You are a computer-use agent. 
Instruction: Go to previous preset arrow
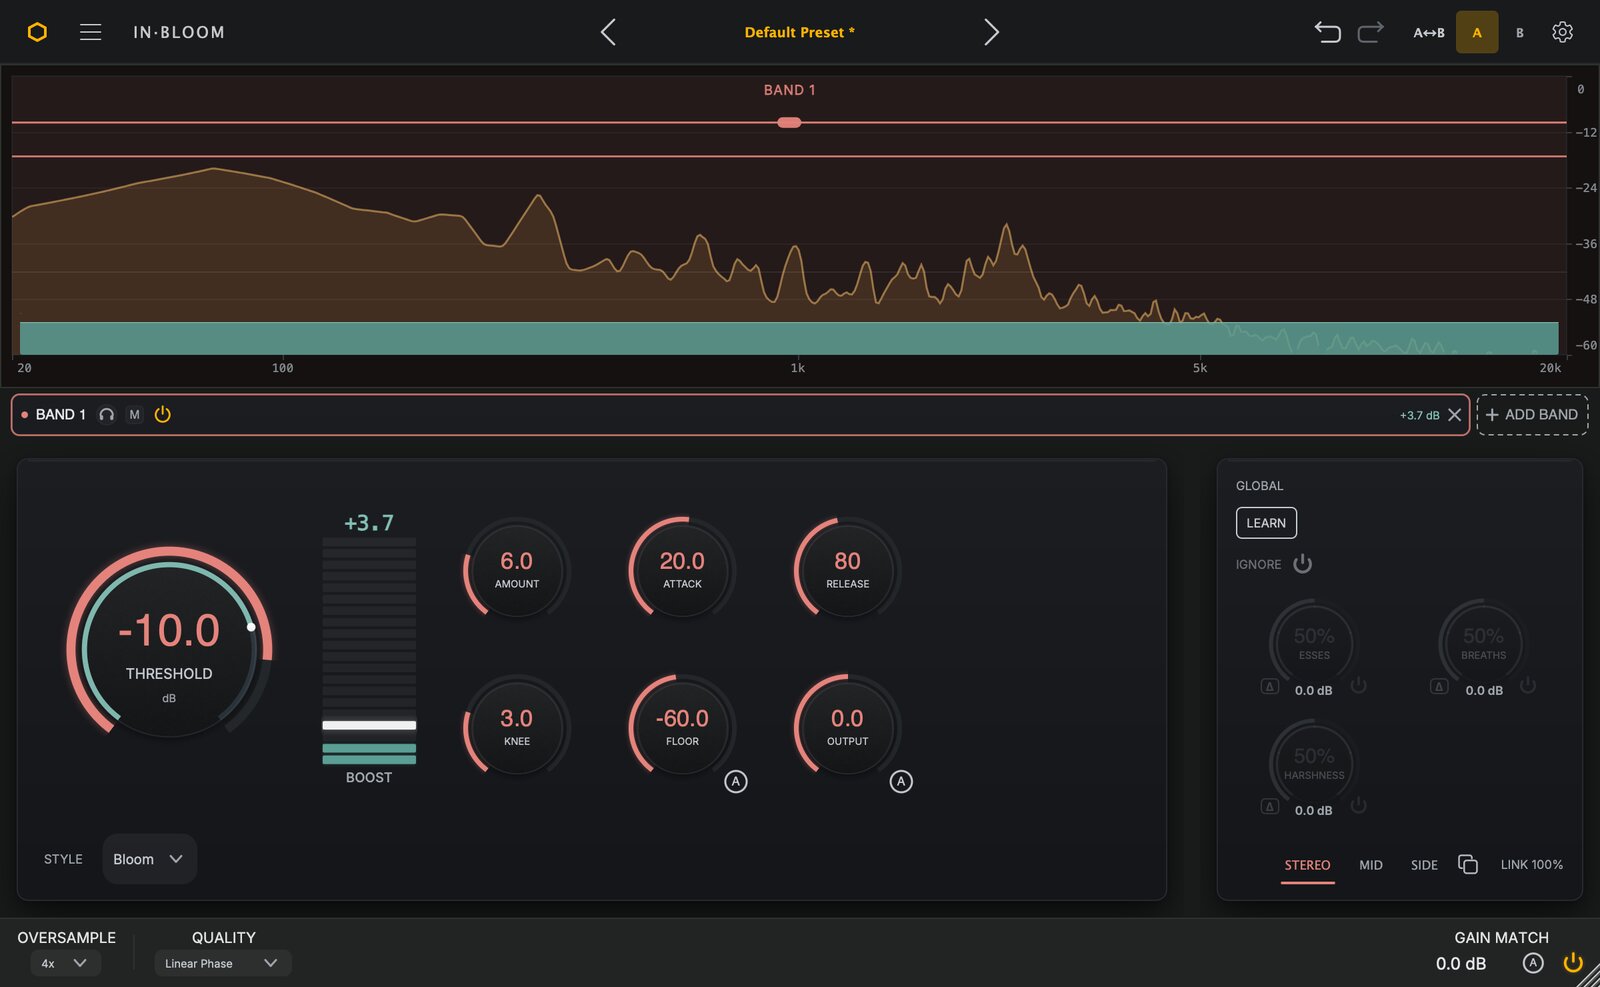pos(608,32)
